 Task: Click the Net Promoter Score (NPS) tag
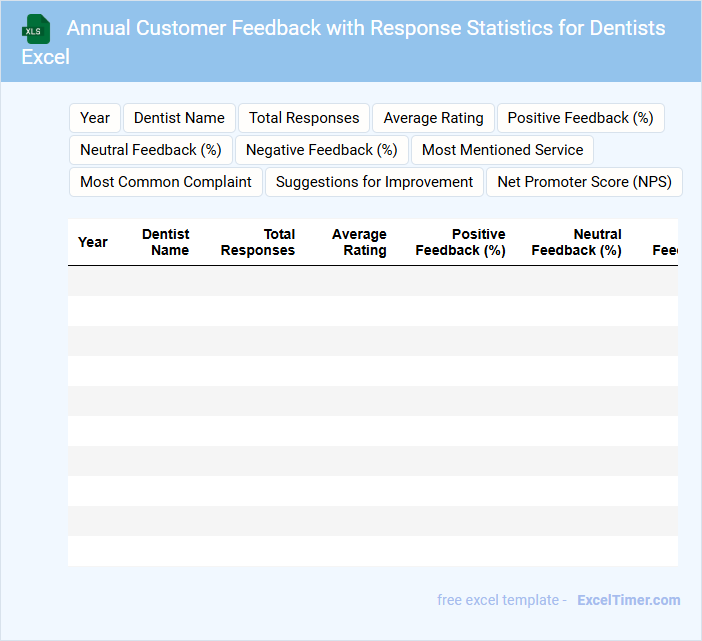click(x=584, y=182)
